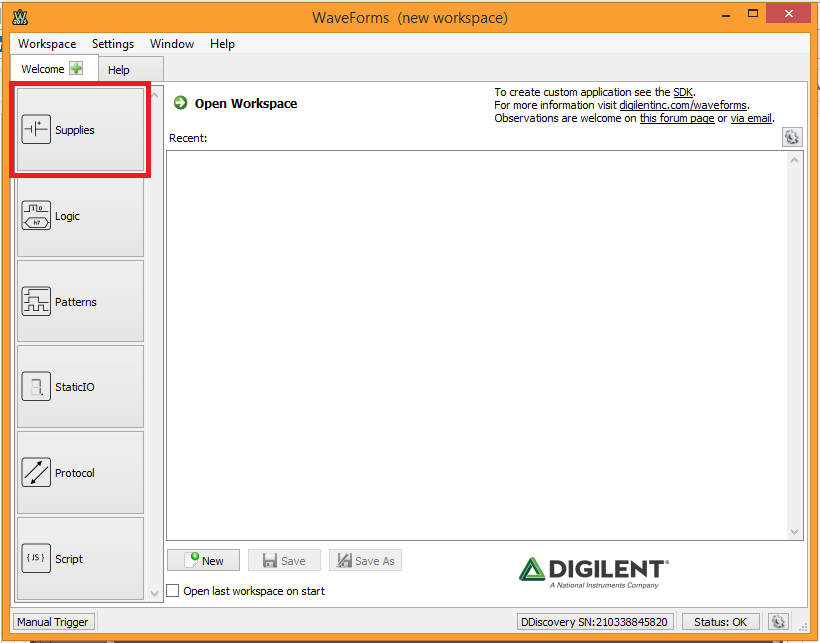Click the green Open Workspace arrow icon
Screen dimensions: 820x643
click(180, 103)
